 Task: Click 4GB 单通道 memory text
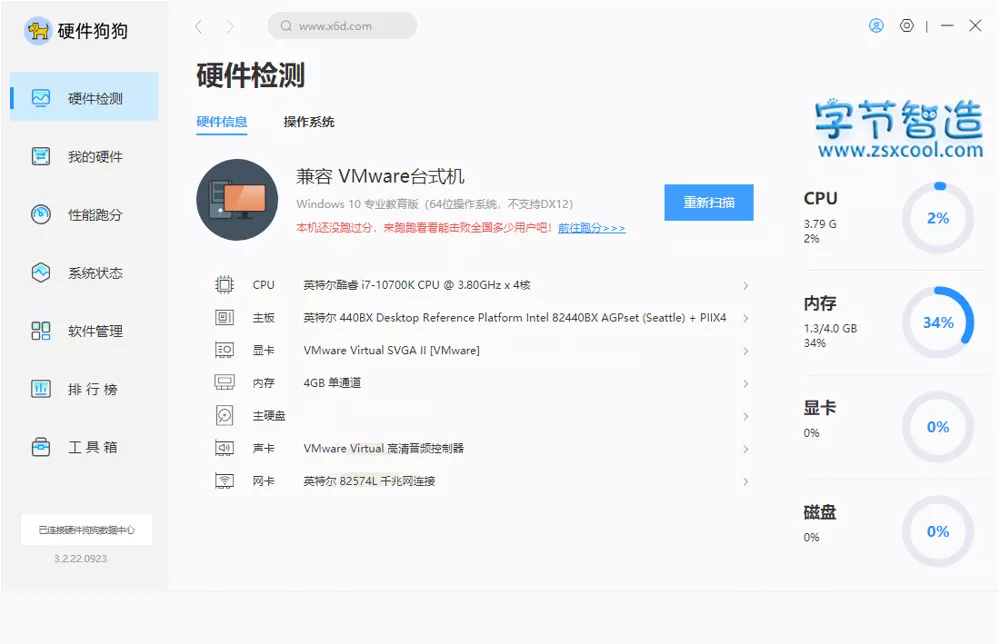[x=332, y=383]
